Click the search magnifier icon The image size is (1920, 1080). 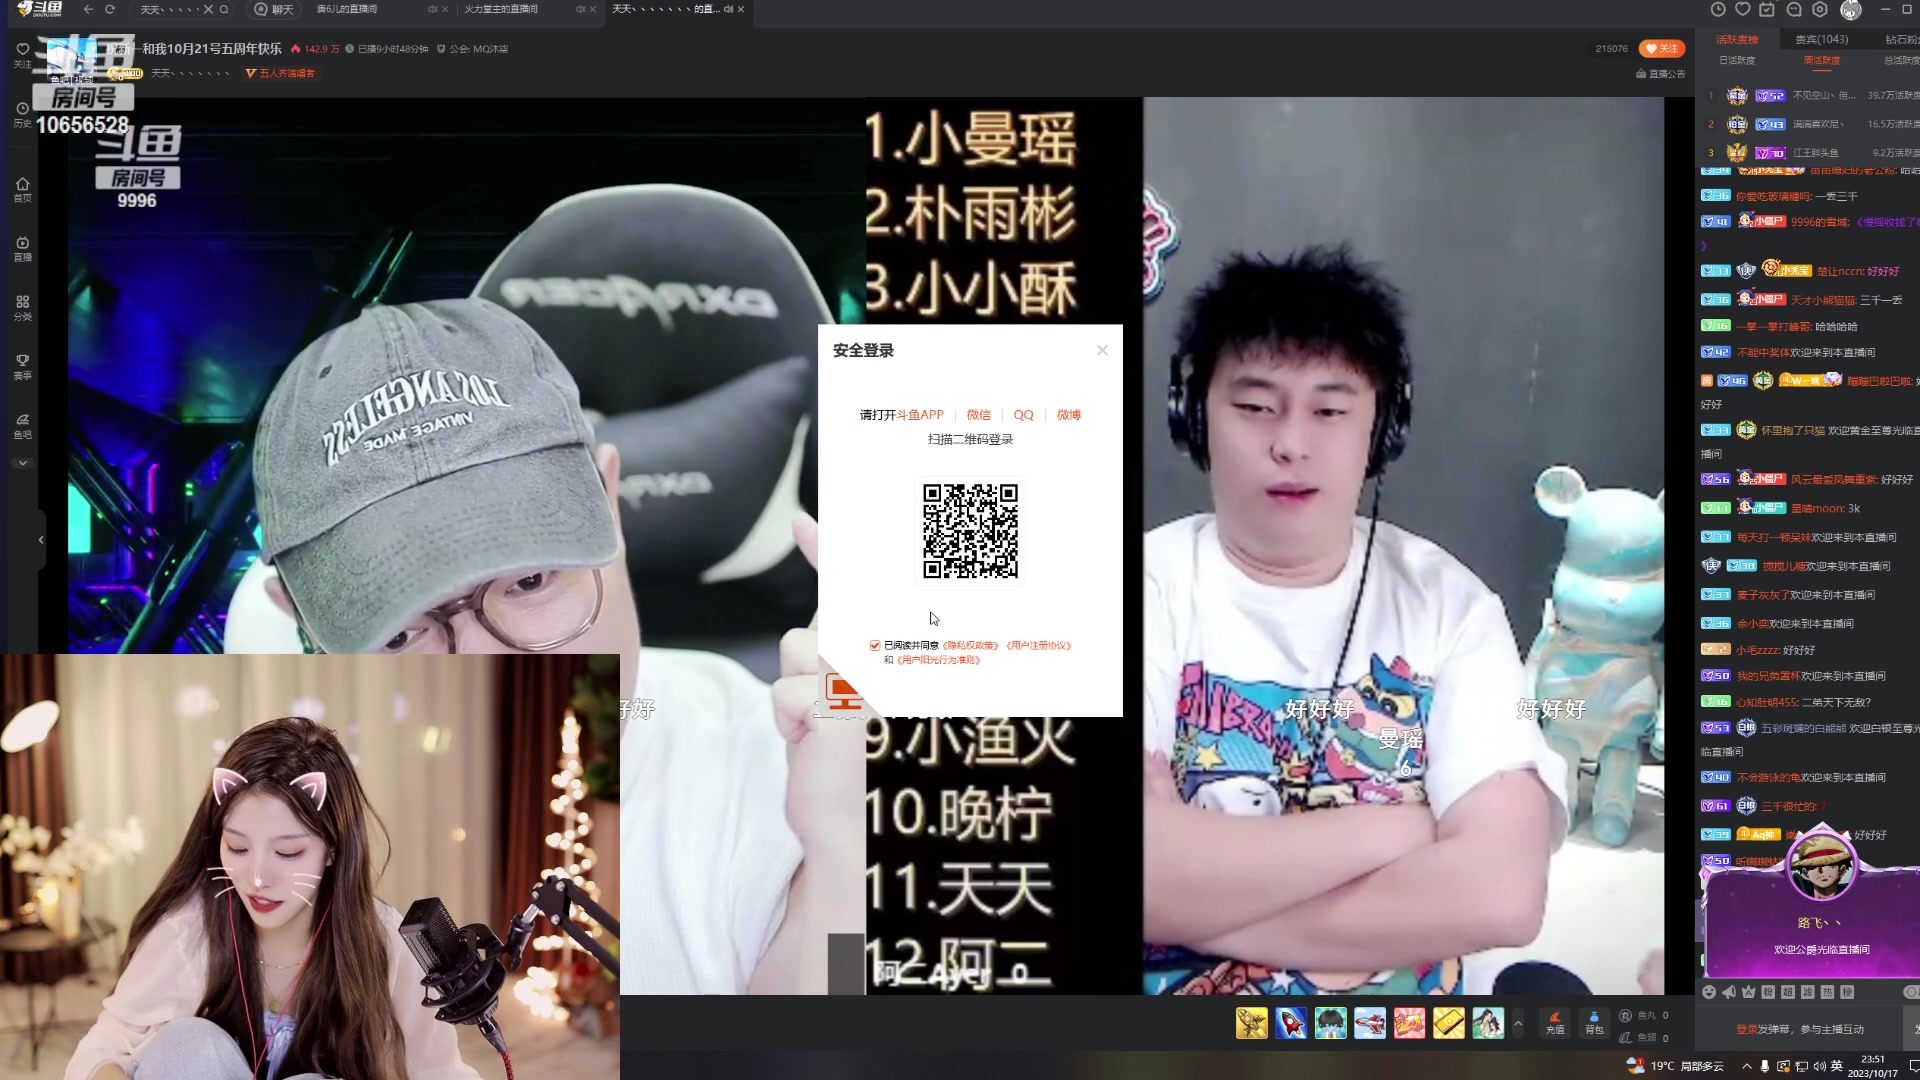click(x=224, y=9)
